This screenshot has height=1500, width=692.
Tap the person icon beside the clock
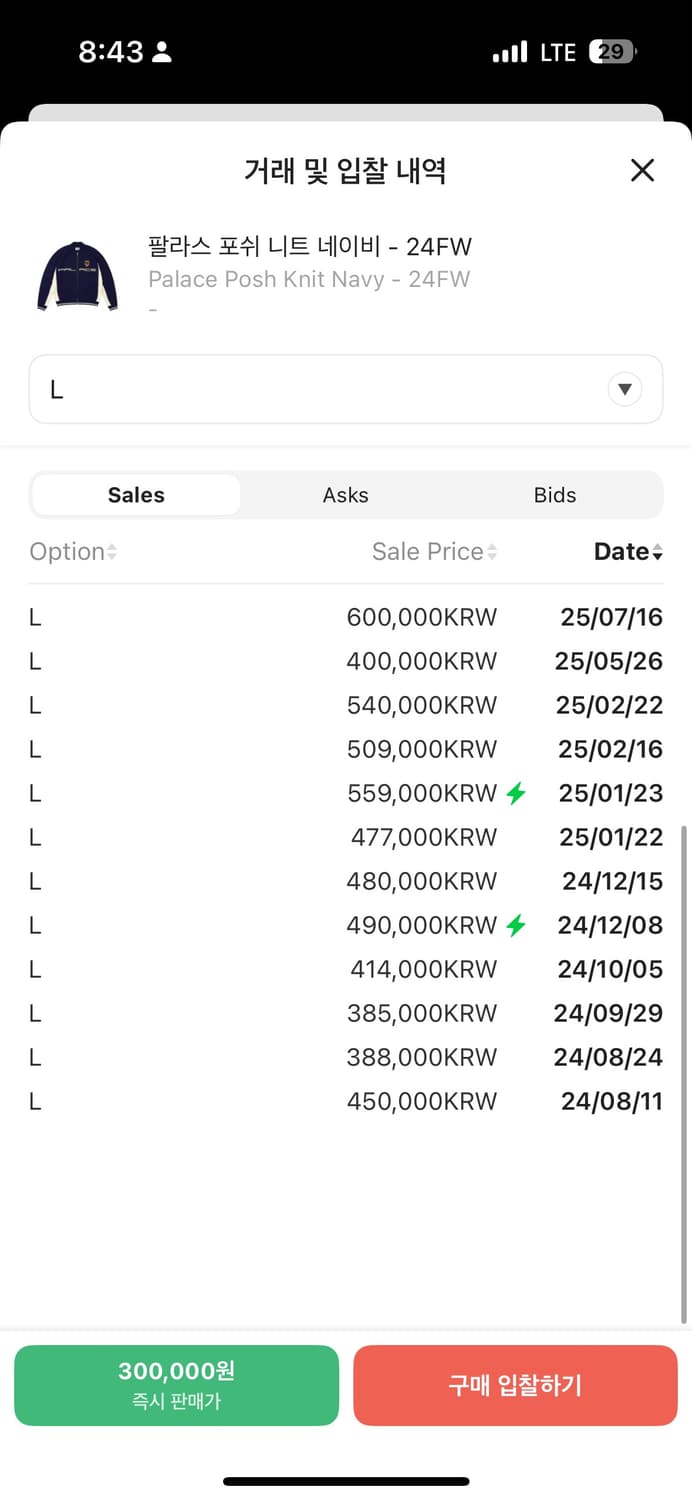coord(162,53)
